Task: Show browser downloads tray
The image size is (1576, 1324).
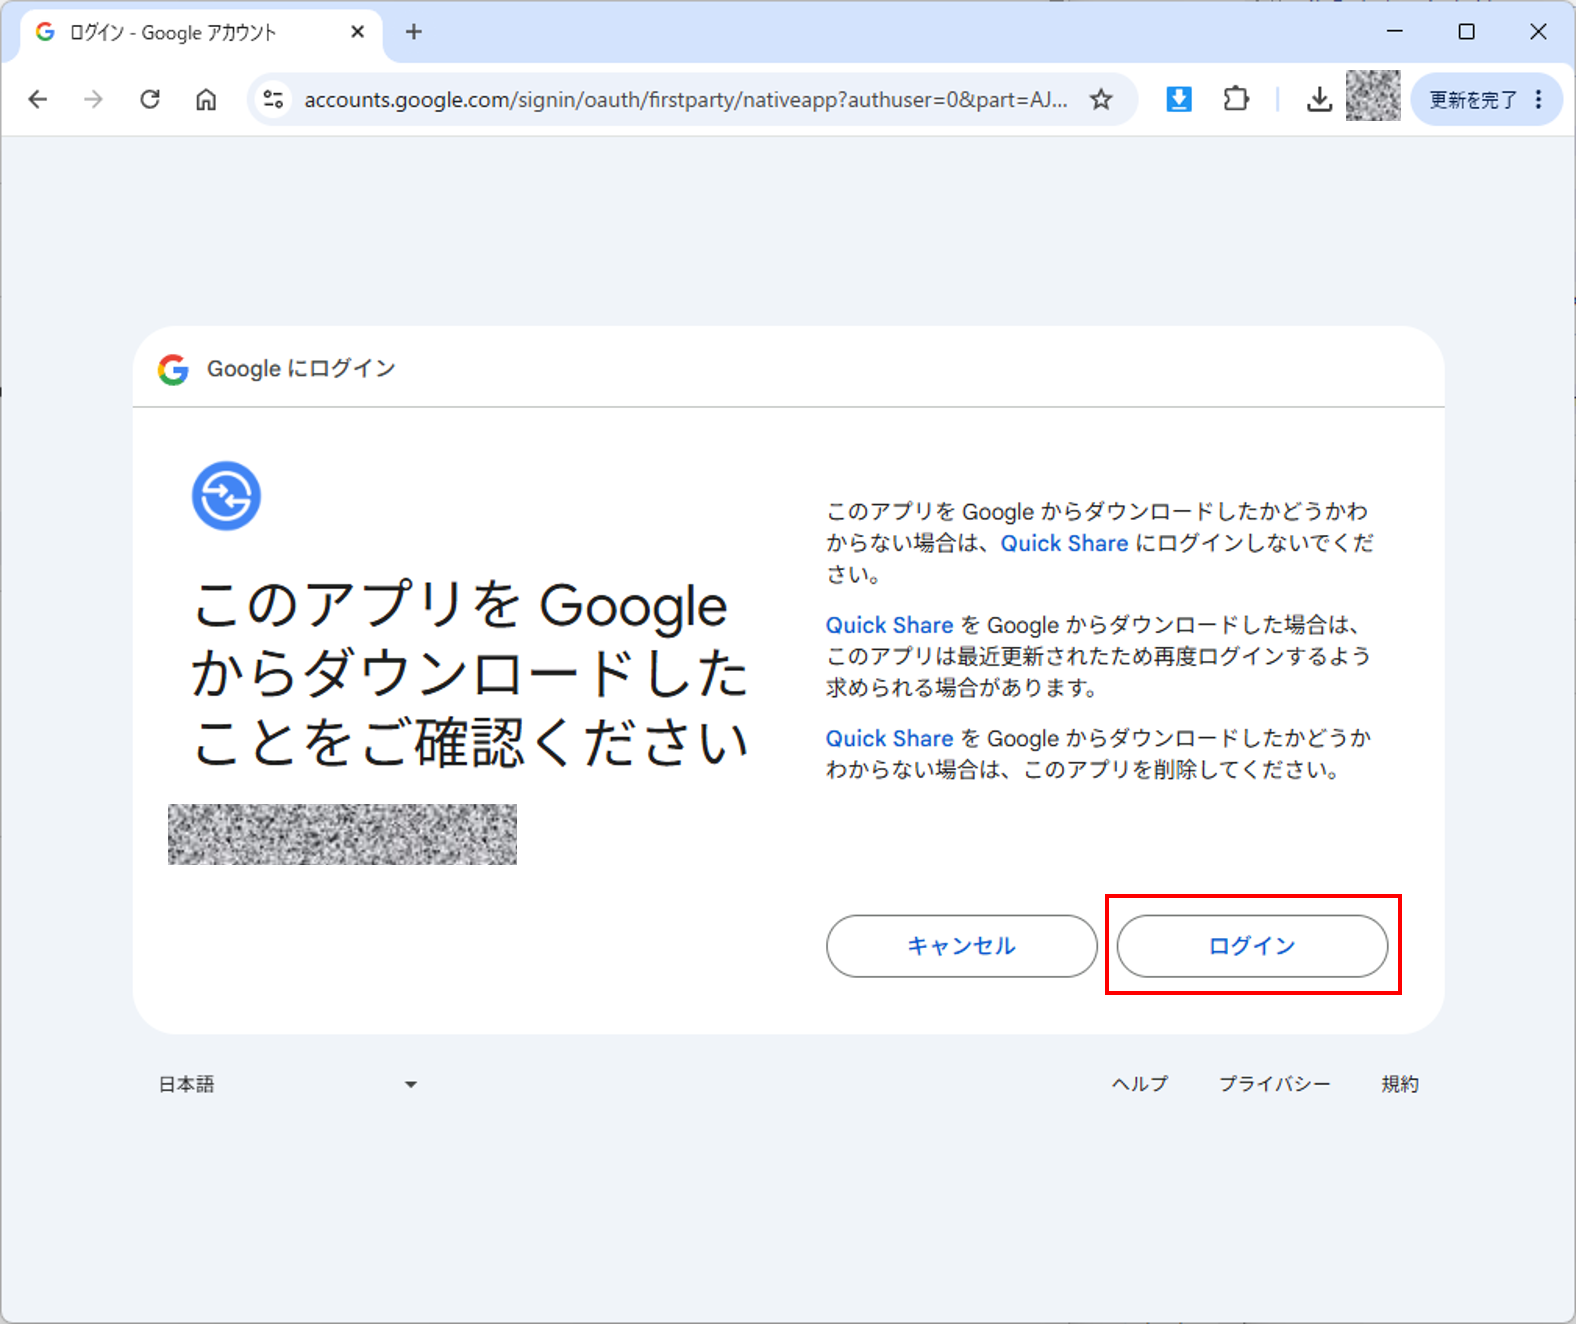Action: (x=1319, y=99)
